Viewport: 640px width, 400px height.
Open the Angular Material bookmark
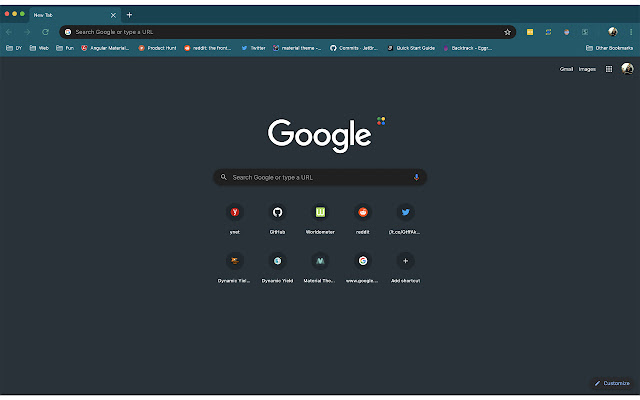[105, 48]
